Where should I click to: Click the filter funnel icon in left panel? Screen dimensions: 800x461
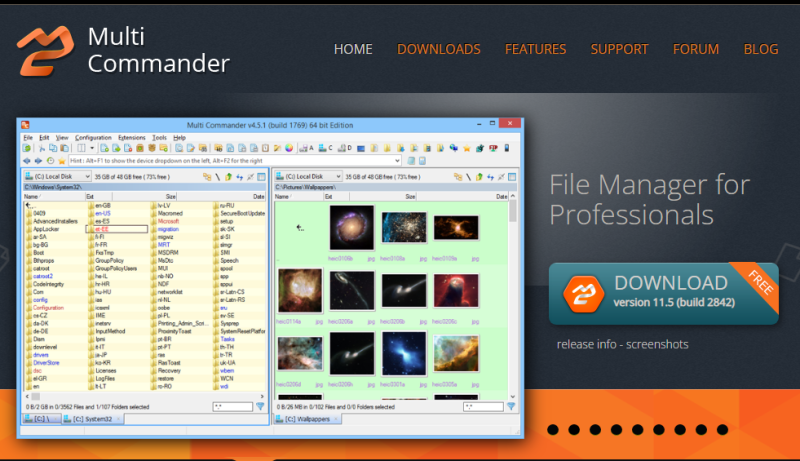point(260,407)
